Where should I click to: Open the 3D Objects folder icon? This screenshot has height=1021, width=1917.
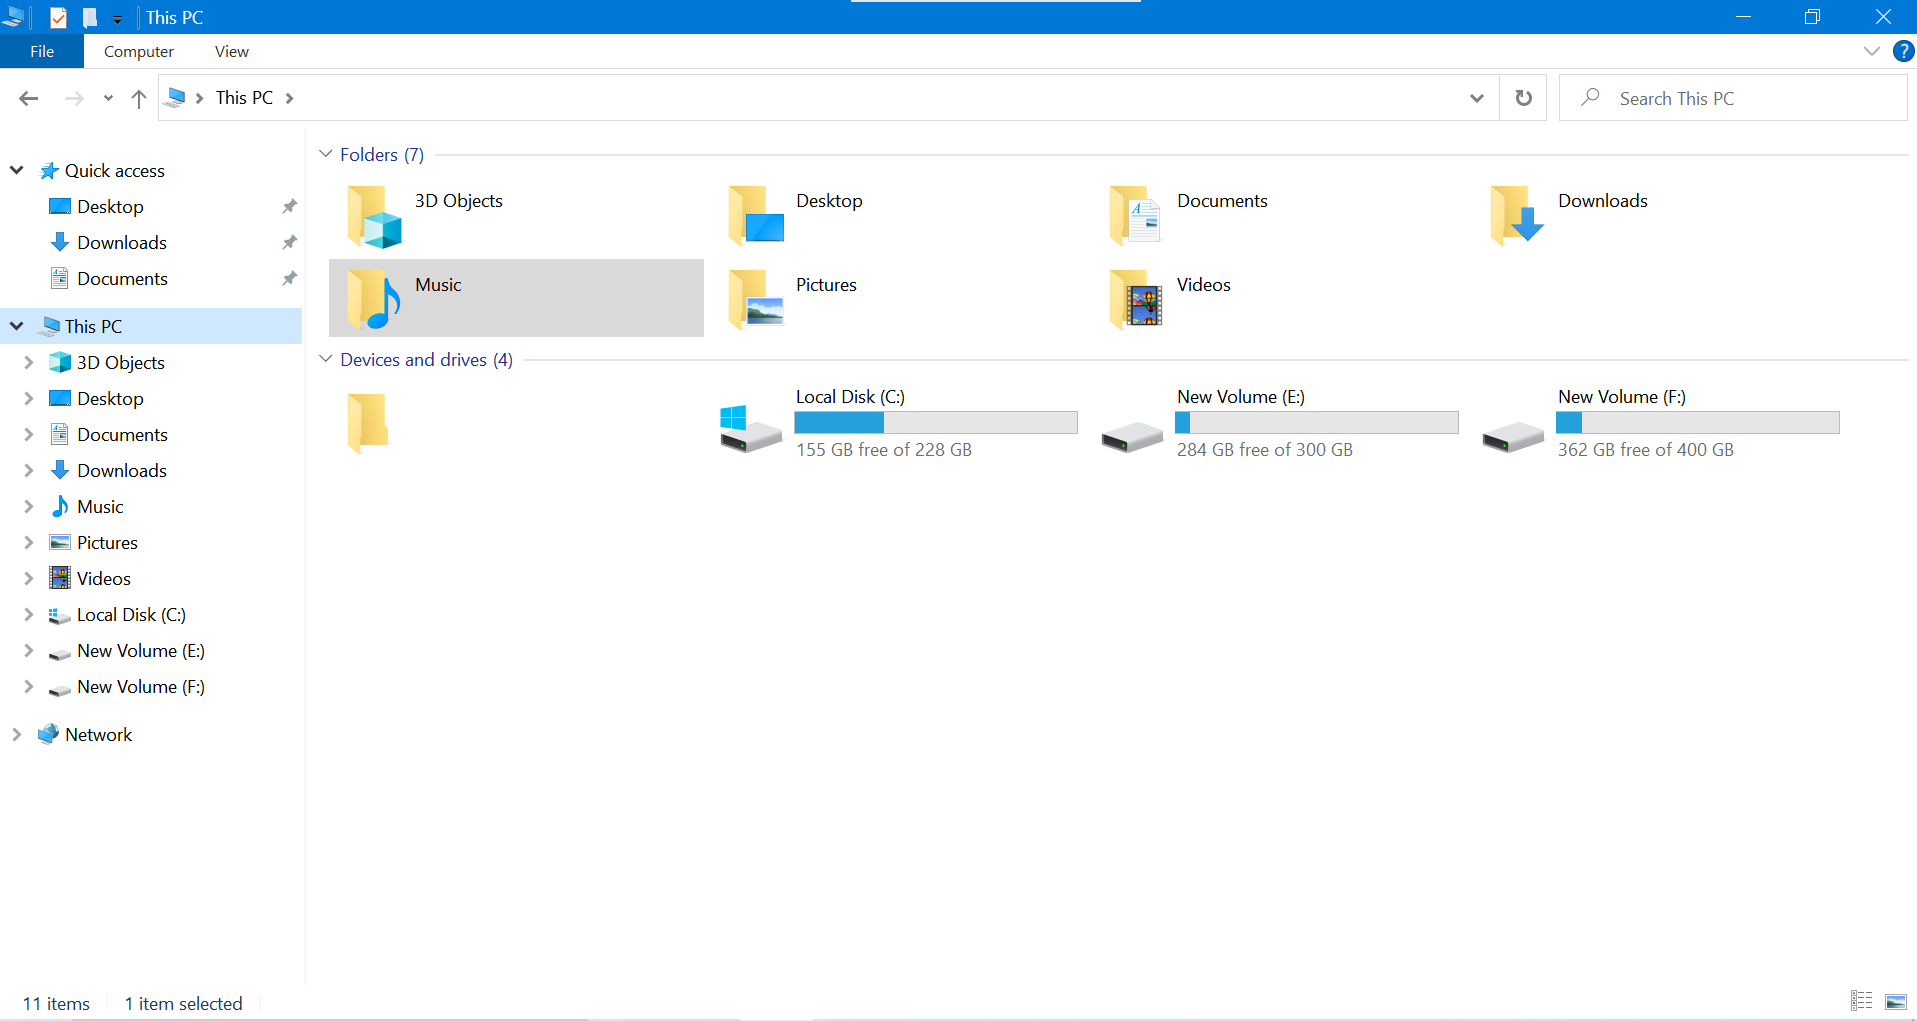[x=374, y=216]
